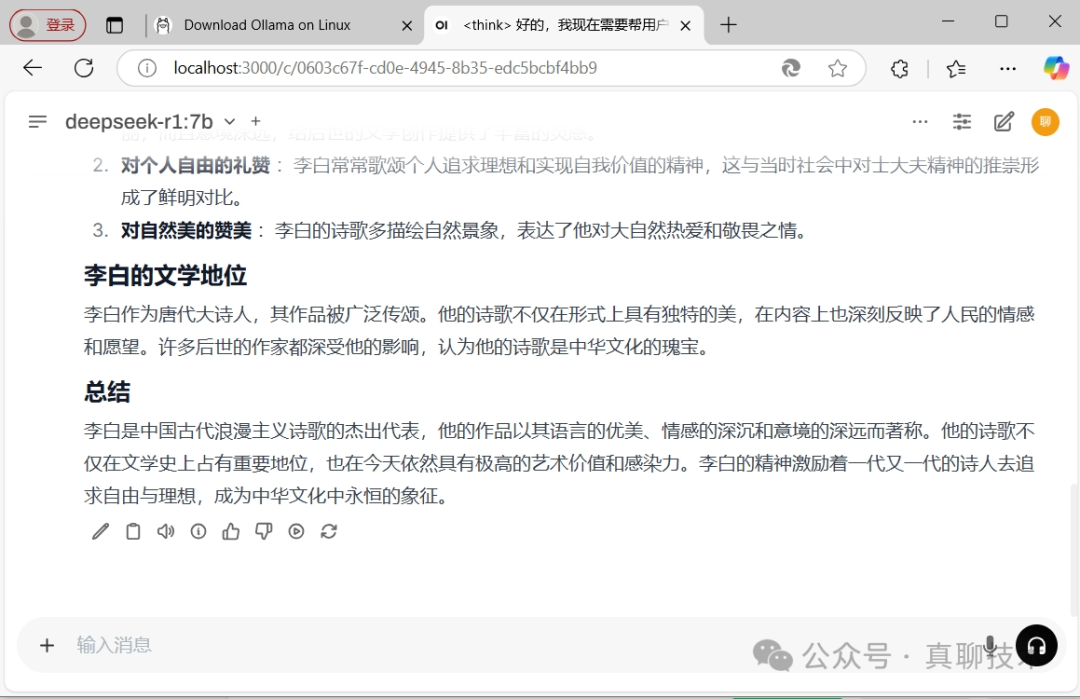Viewport: 1080px width, 699px height.
Task: Open a new browser tab
Action: click(728, 25)
